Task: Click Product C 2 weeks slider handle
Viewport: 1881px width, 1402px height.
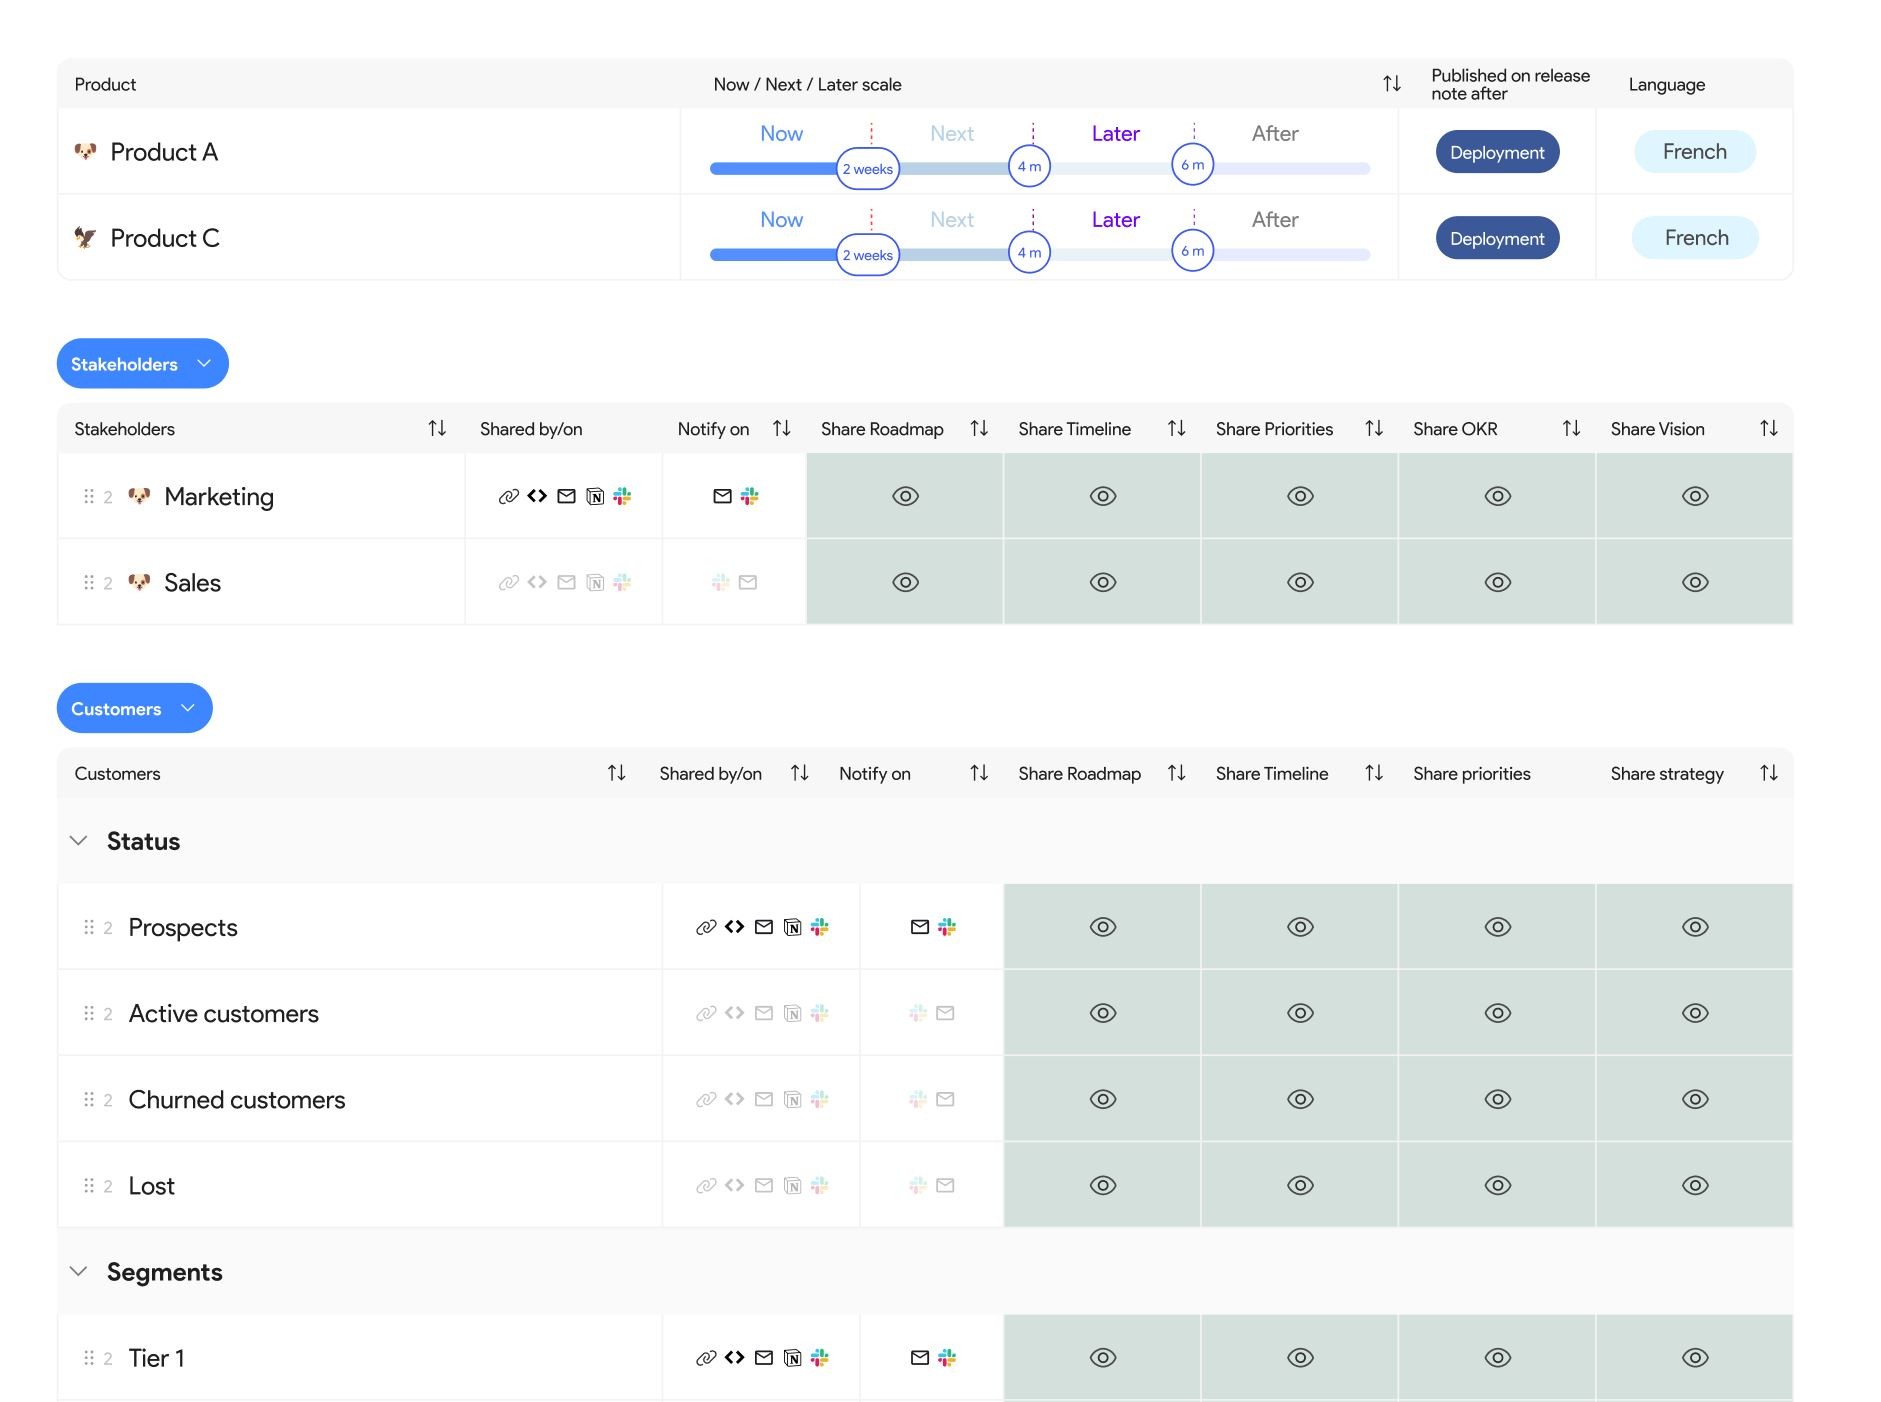Action: tap(867, 254)
